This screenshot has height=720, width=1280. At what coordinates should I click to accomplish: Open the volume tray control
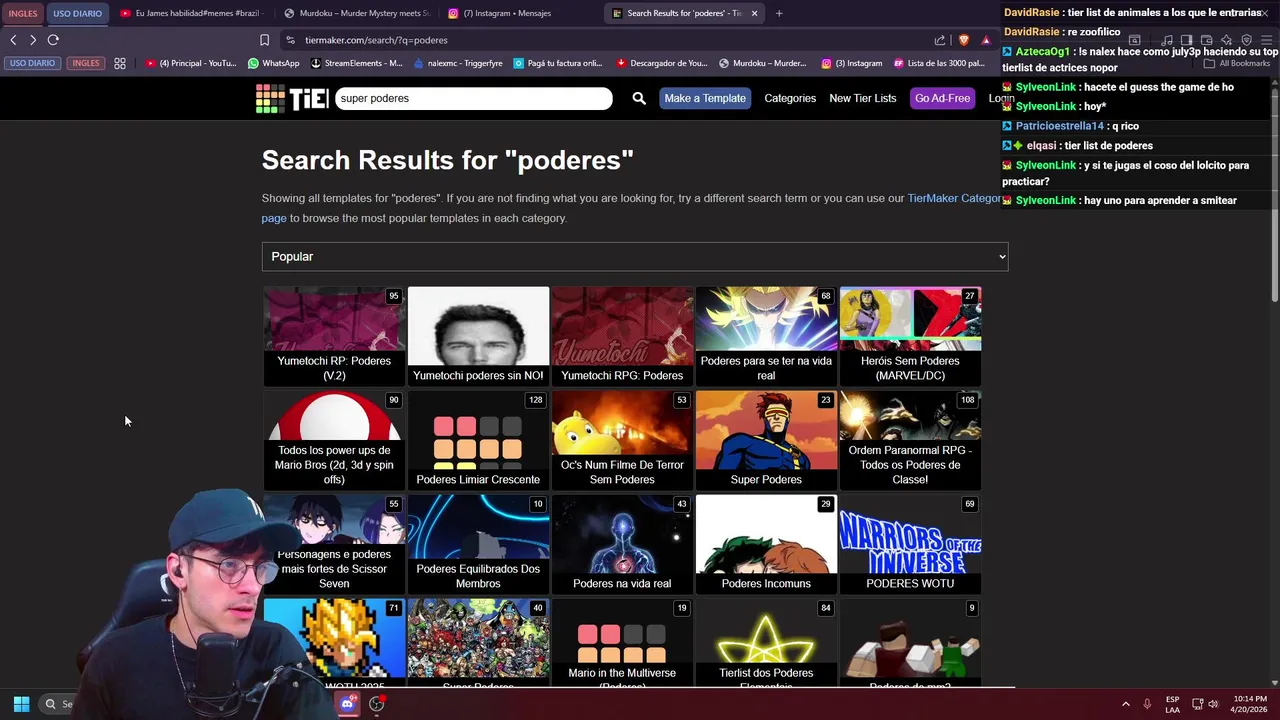[1213, 704]
